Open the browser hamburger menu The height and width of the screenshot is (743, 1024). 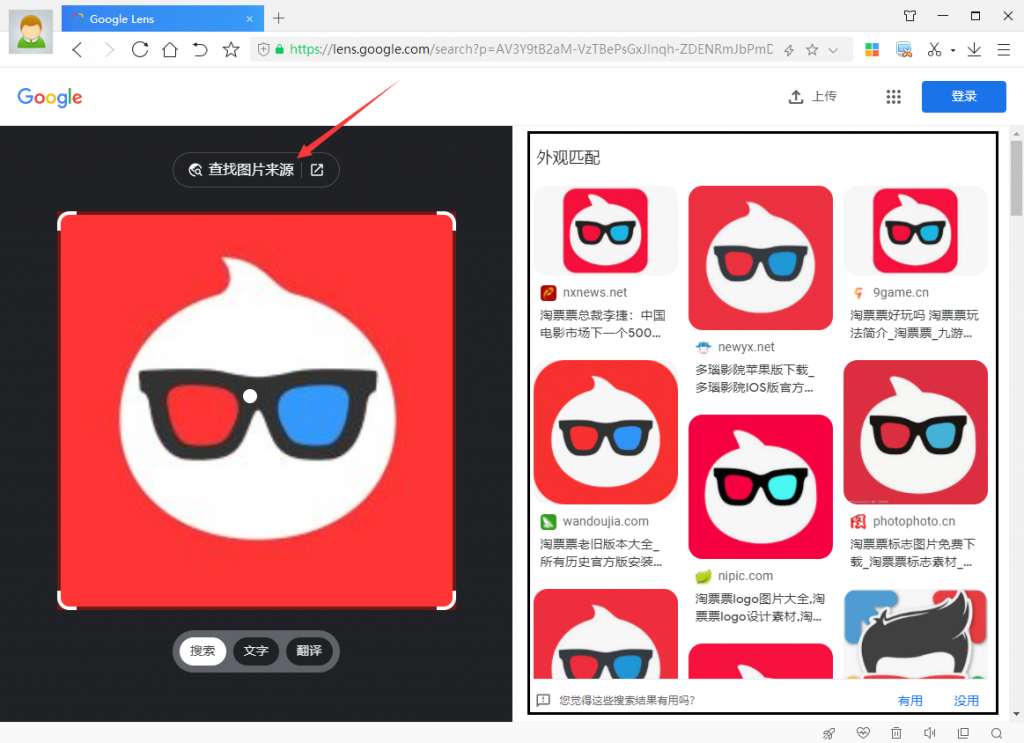pyautogui.click(x=1004, y=50)
